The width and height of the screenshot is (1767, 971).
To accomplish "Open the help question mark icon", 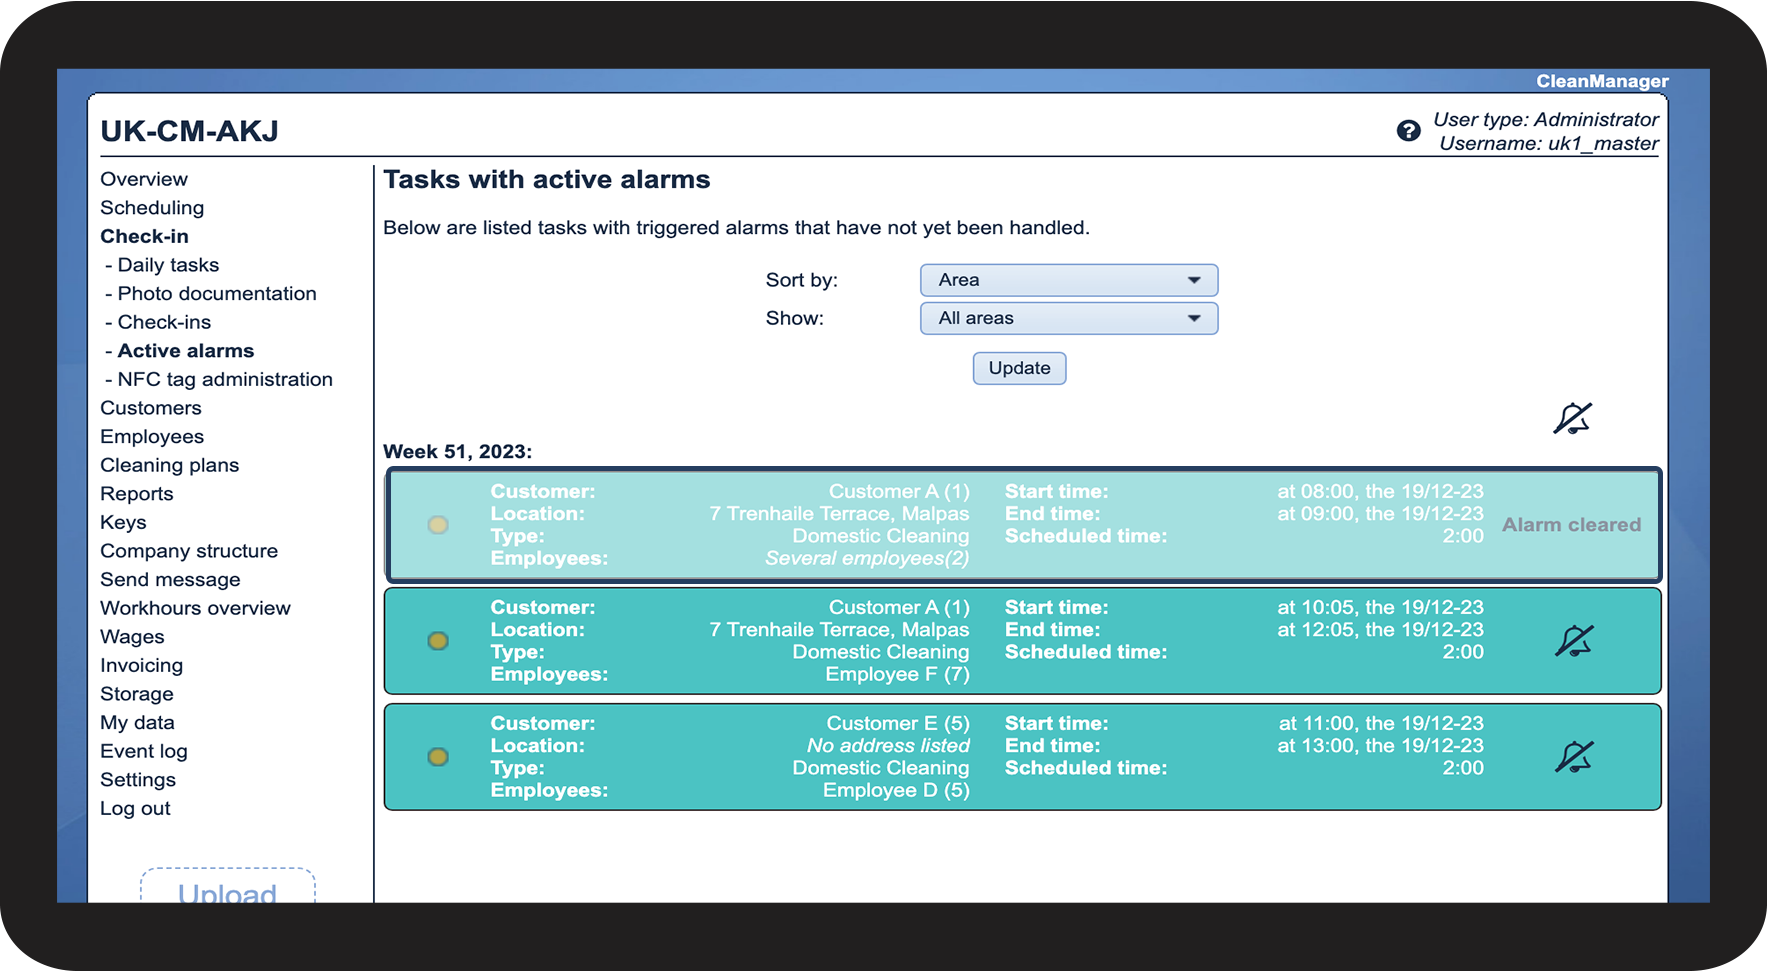I will pyautogui.click(x=1408, y=131).
